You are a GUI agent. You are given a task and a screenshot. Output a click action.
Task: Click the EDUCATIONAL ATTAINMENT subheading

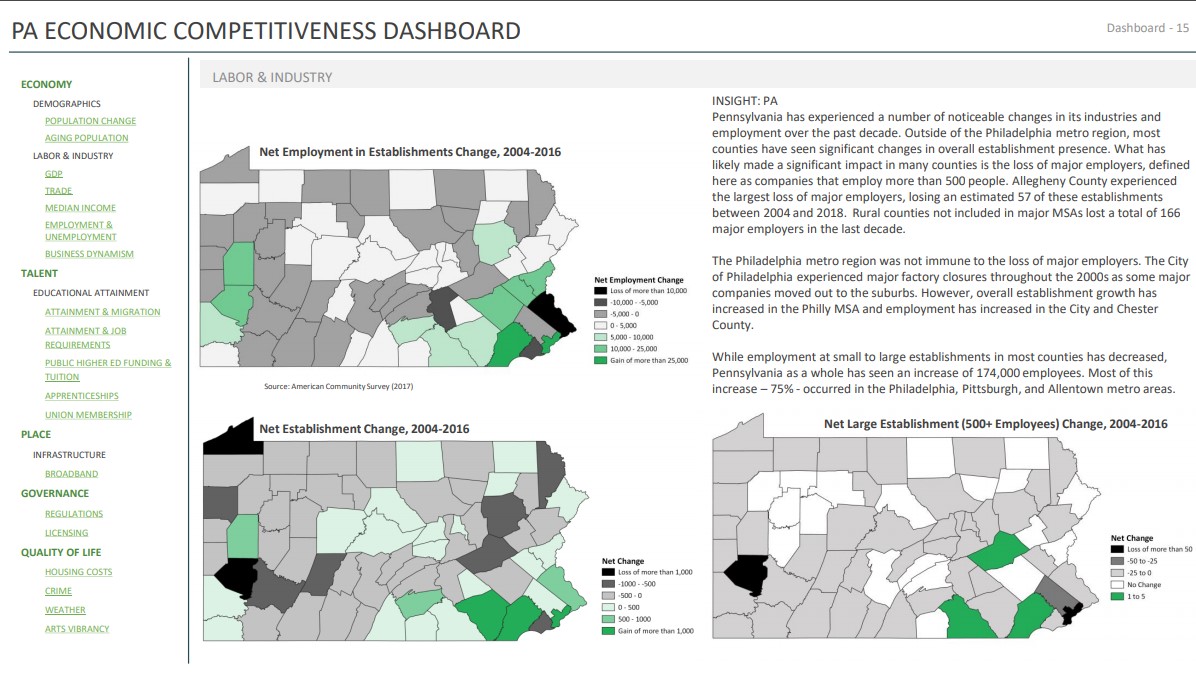pyautogui.click(x=91, y=293)
